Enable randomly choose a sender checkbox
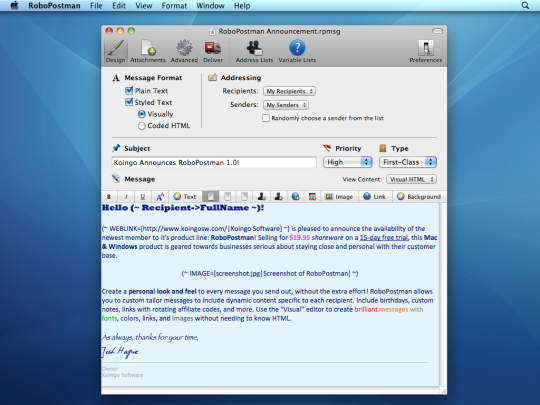The width and height of the screenshot is (540, 405). point(266,118)
